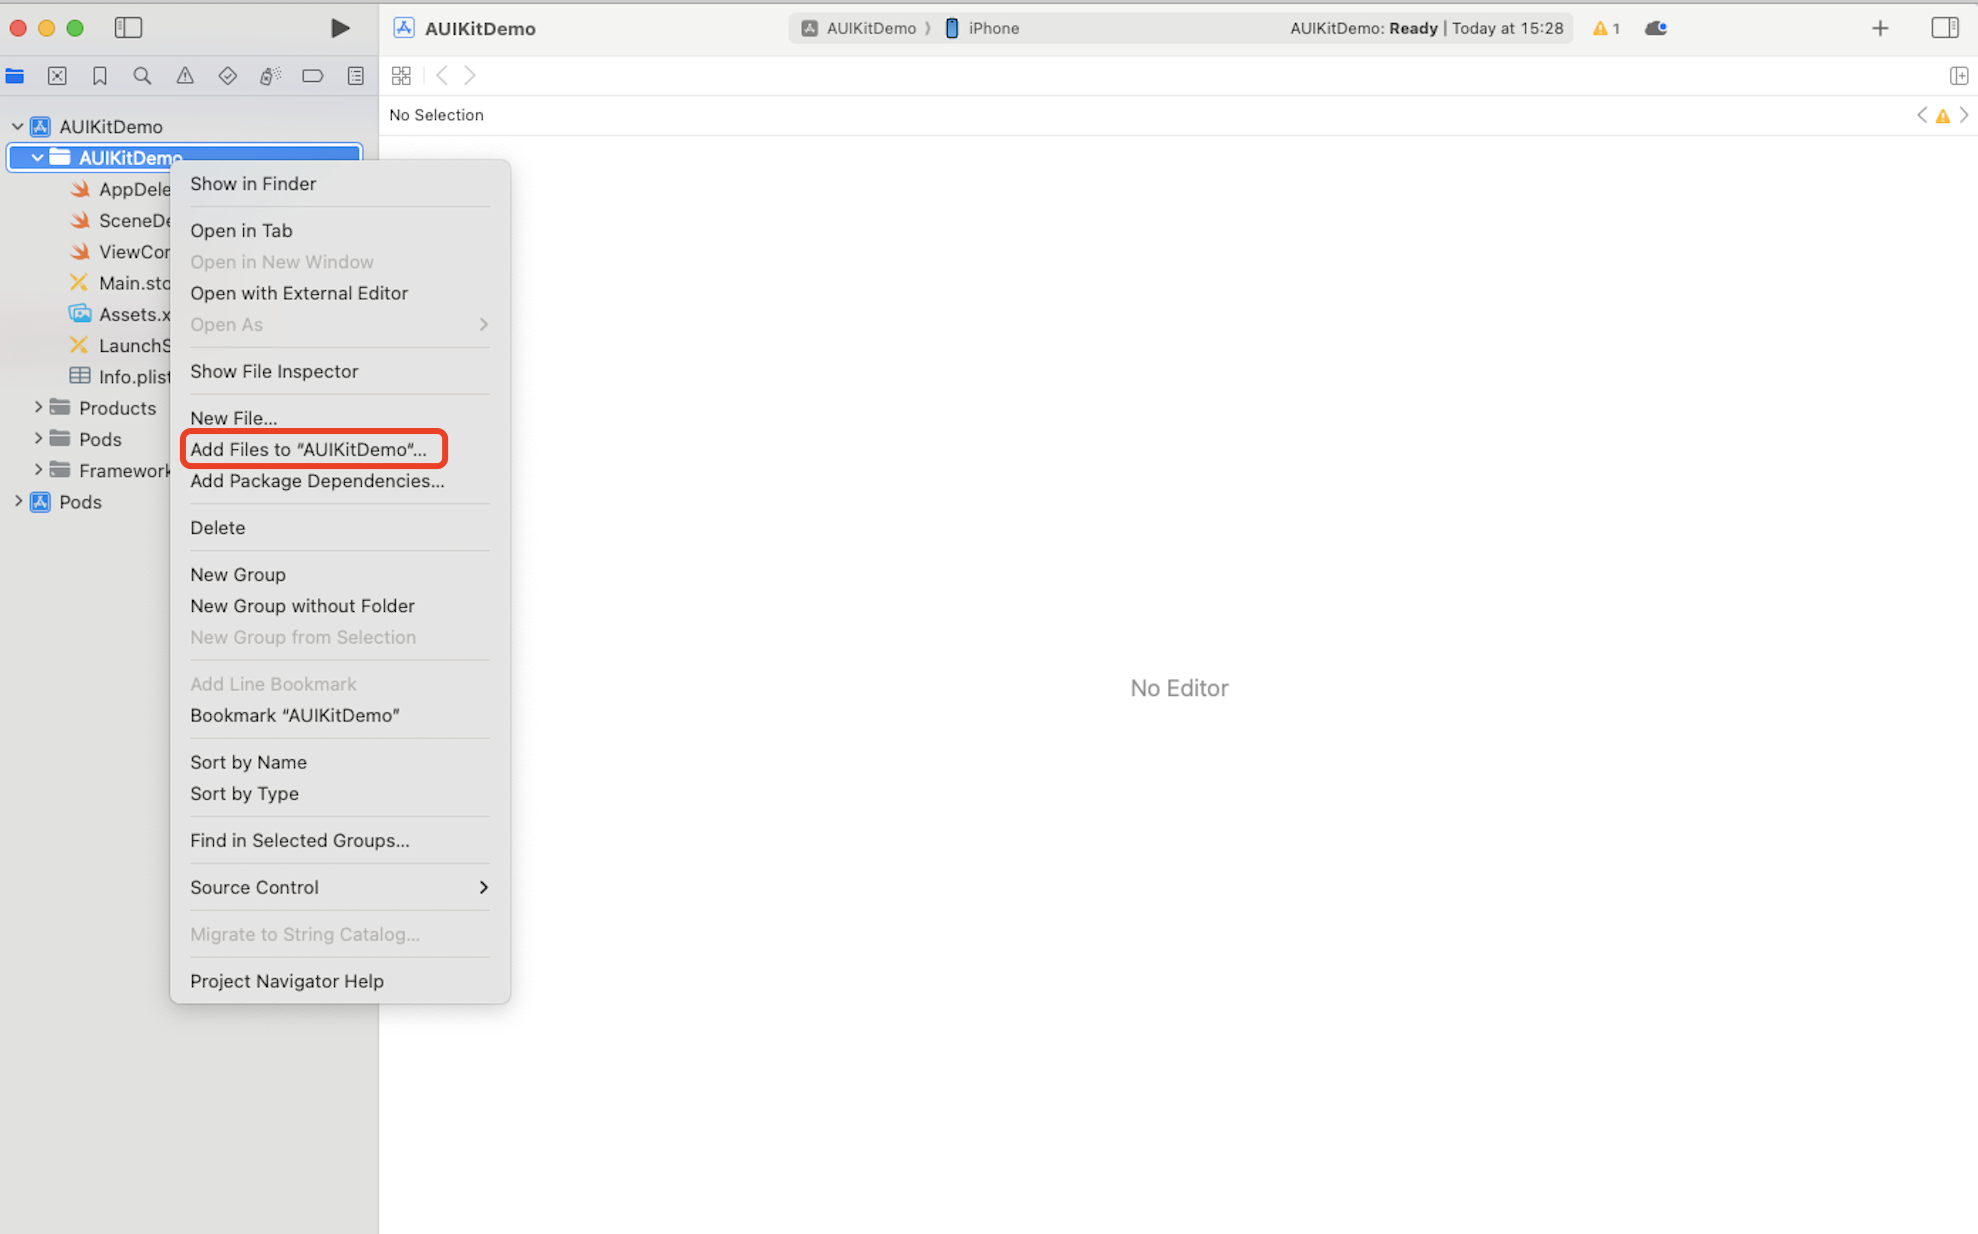Open the Bookmark navigator
This screenshot has height=1234, width=1978.
[100, 76]
